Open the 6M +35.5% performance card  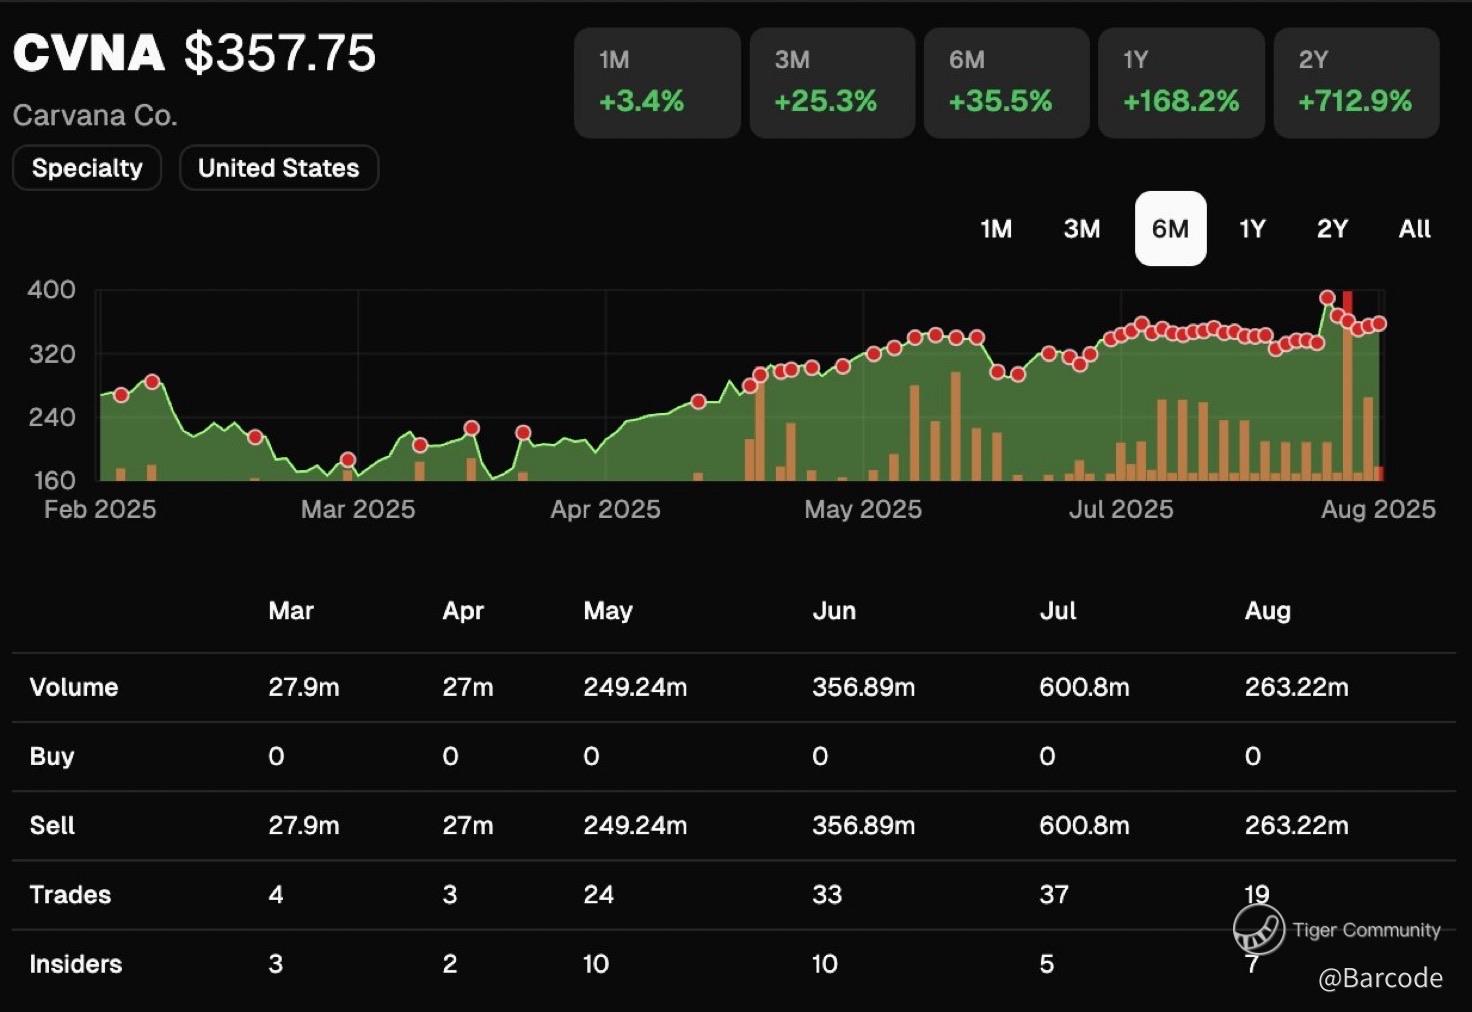[1006, 83]
